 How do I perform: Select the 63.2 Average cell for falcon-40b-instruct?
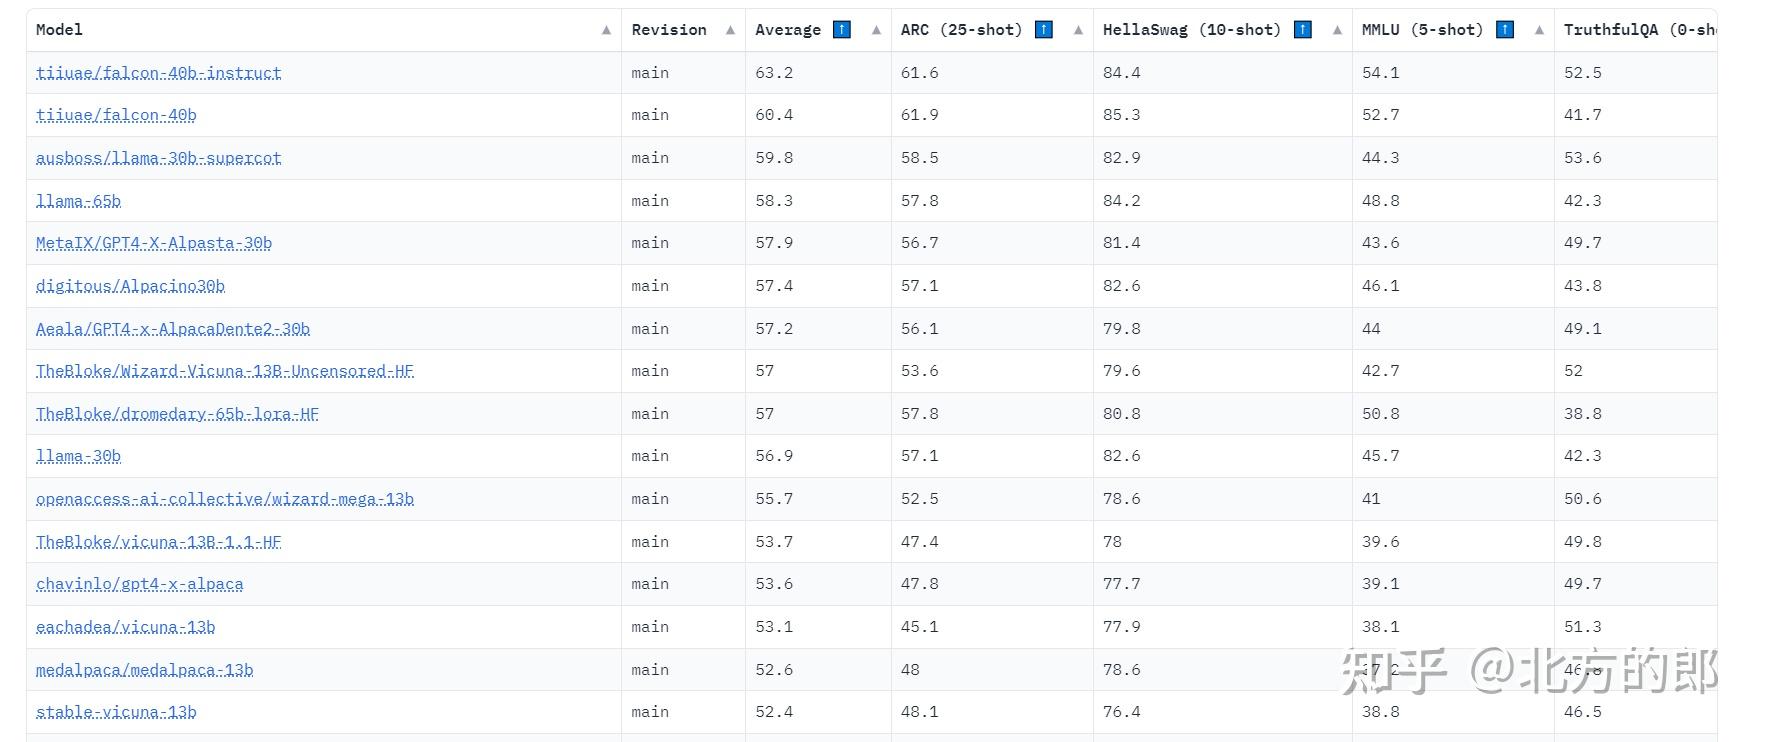774,73
